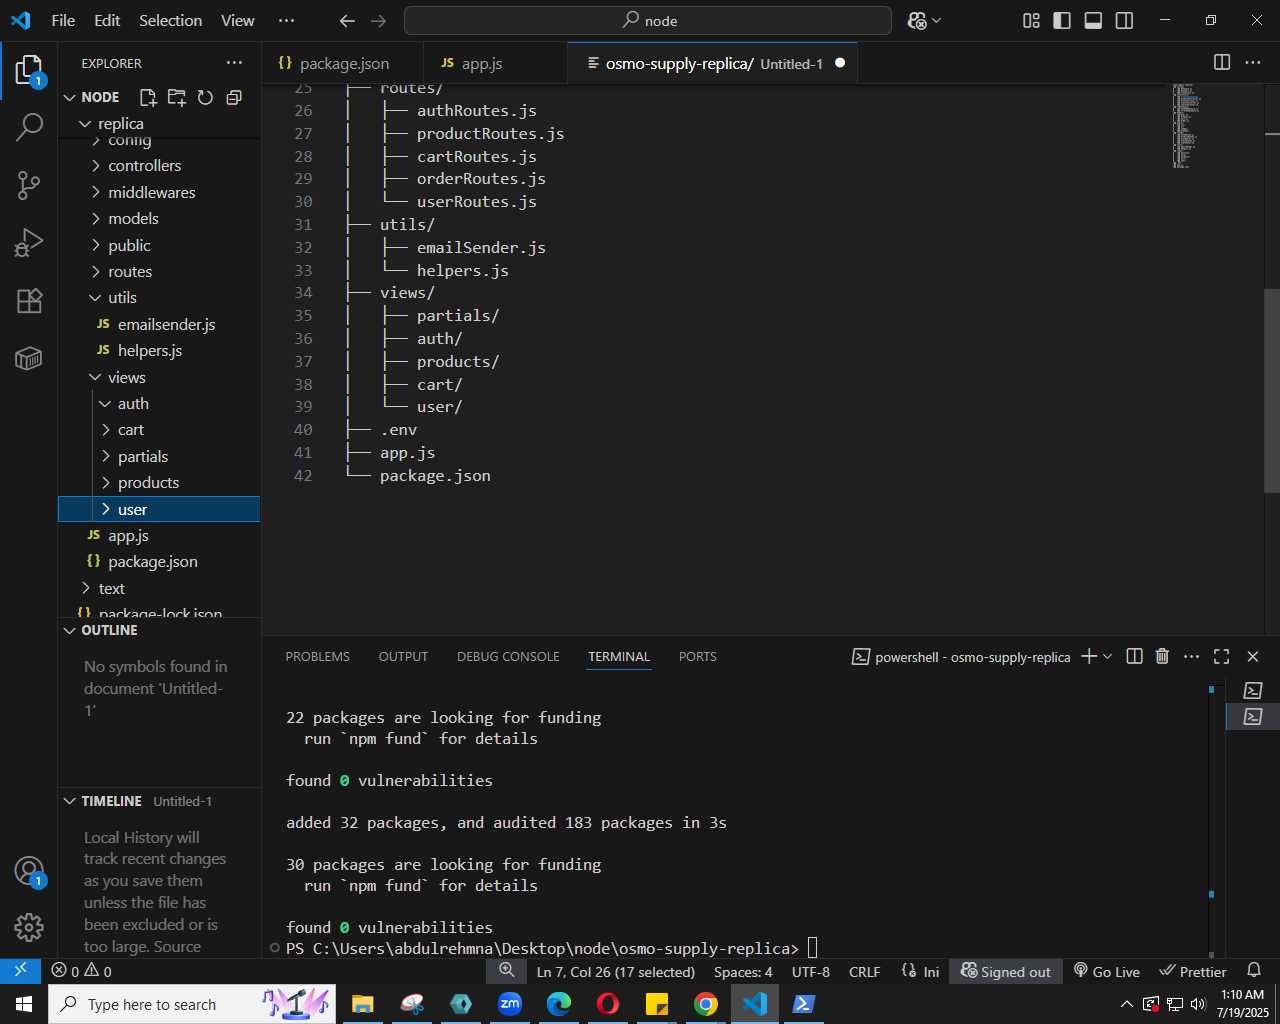Toggle Prettier formatter status
1280x1024 pixels.
pos(1192,971)
